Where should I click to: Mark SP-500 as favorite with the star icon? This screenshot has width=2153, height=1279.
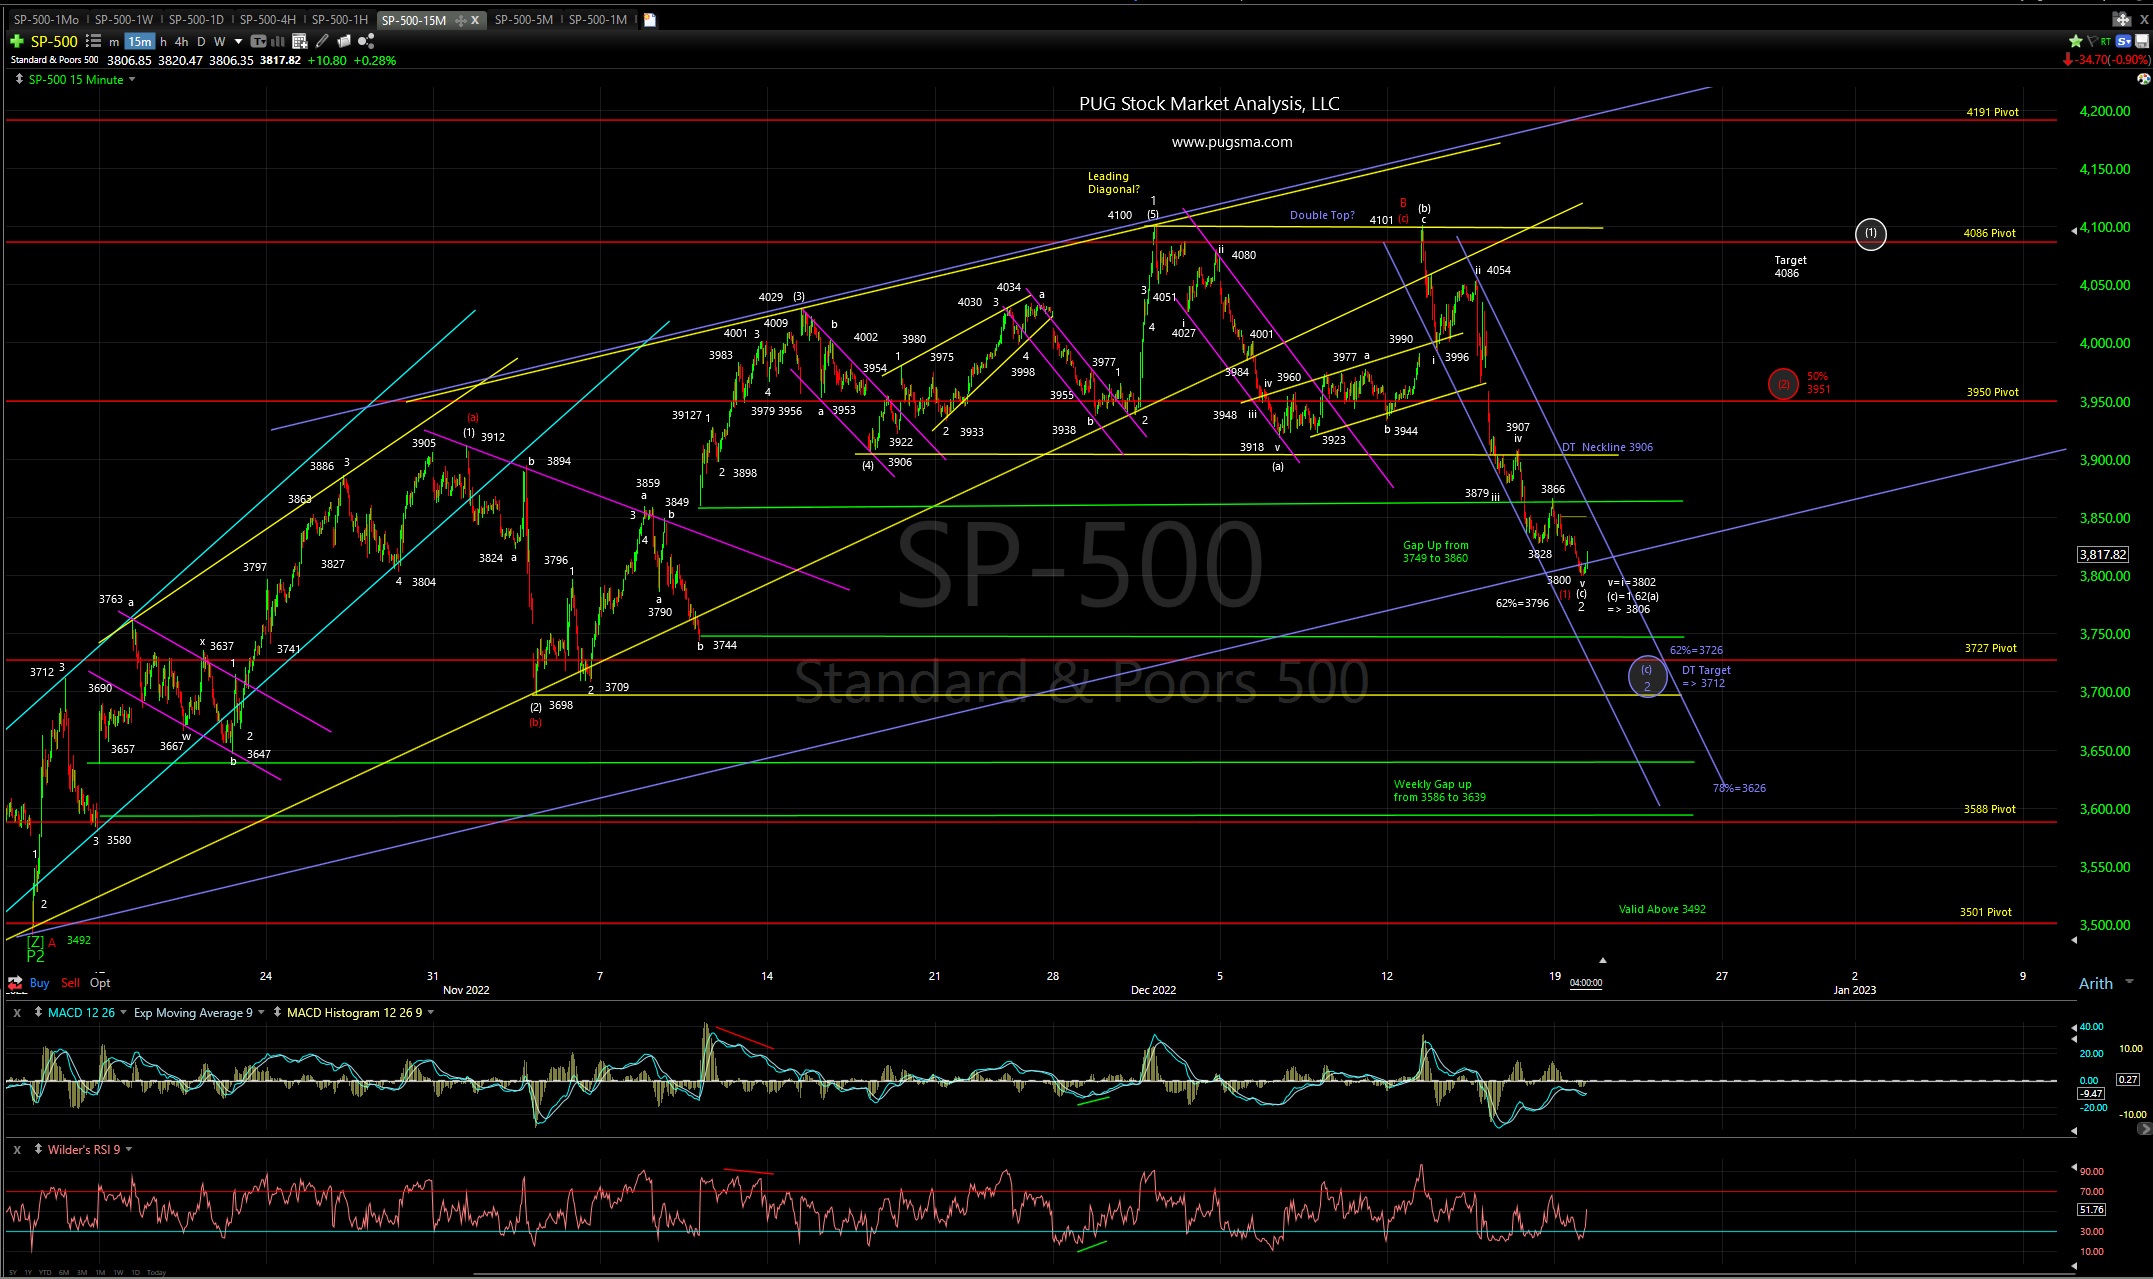(x=2076, y=42)
